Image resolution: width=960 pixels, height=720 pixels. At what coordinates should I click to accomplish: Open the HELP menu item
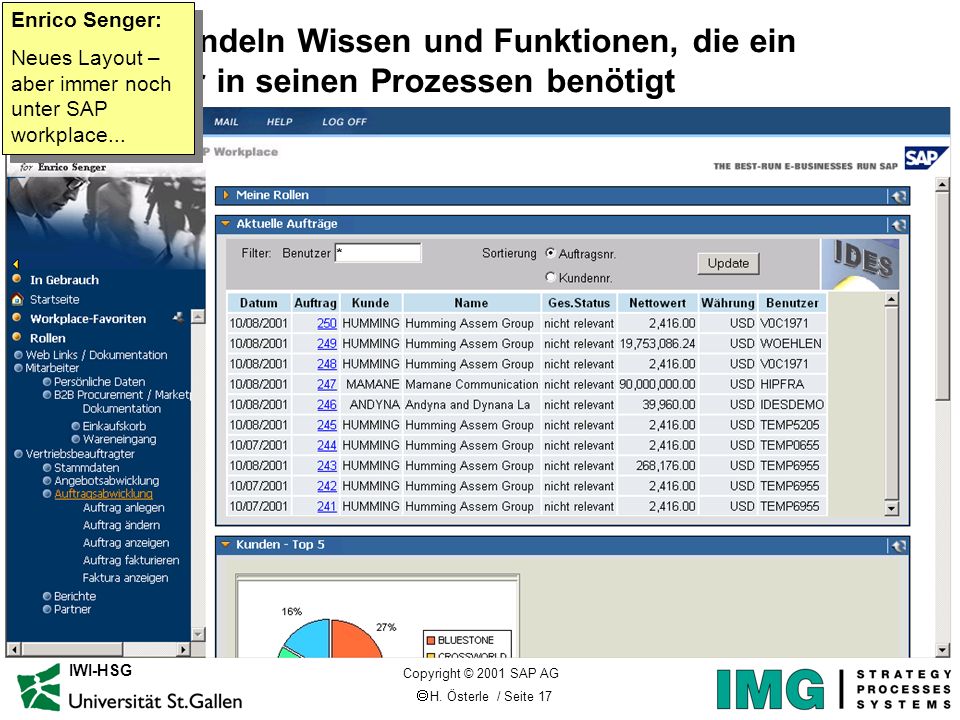point(279,122)
